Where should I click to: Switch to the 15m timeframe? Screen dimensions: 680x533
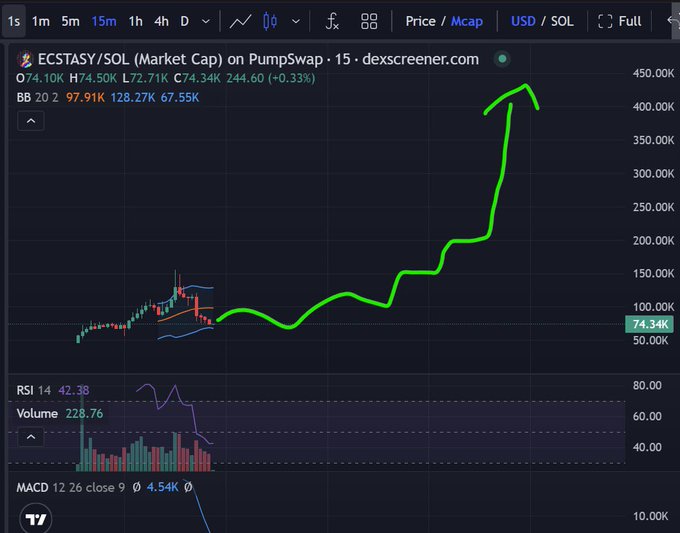(104, 21)
